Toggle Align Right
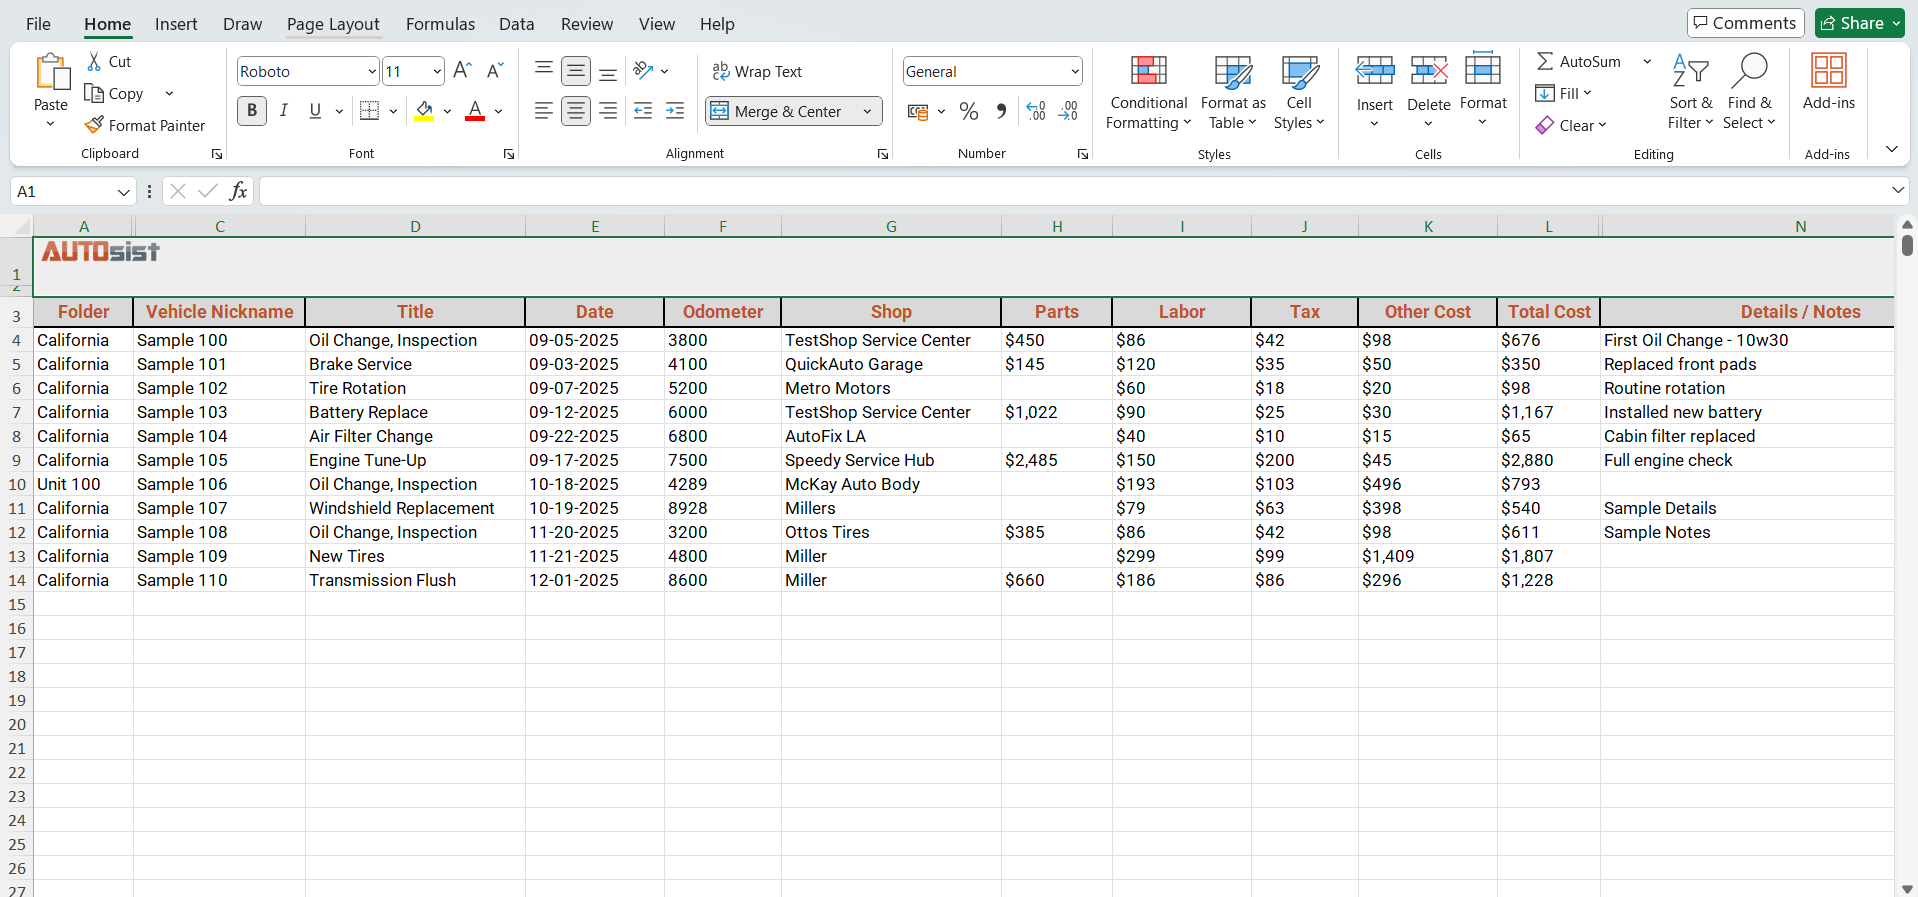1918x897 pixels. tap(608, 111)
